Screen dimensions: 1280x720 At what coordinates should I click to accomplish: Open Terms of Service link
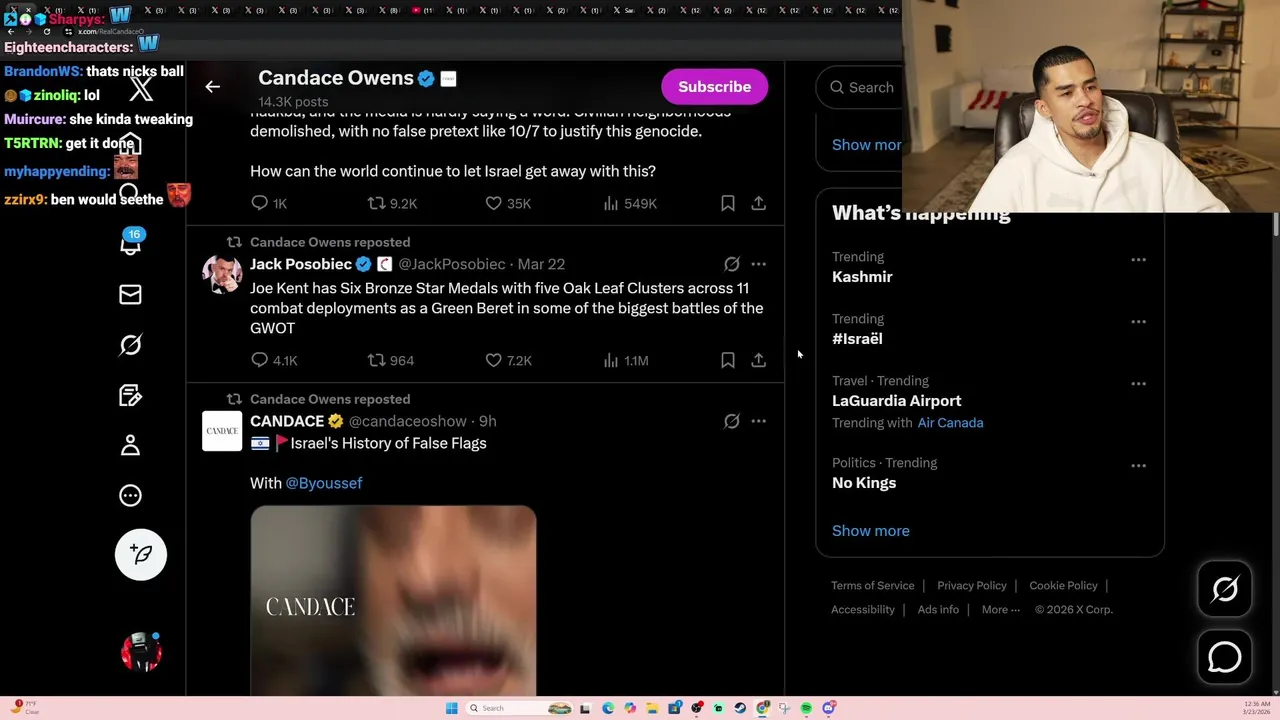[873, 586]
